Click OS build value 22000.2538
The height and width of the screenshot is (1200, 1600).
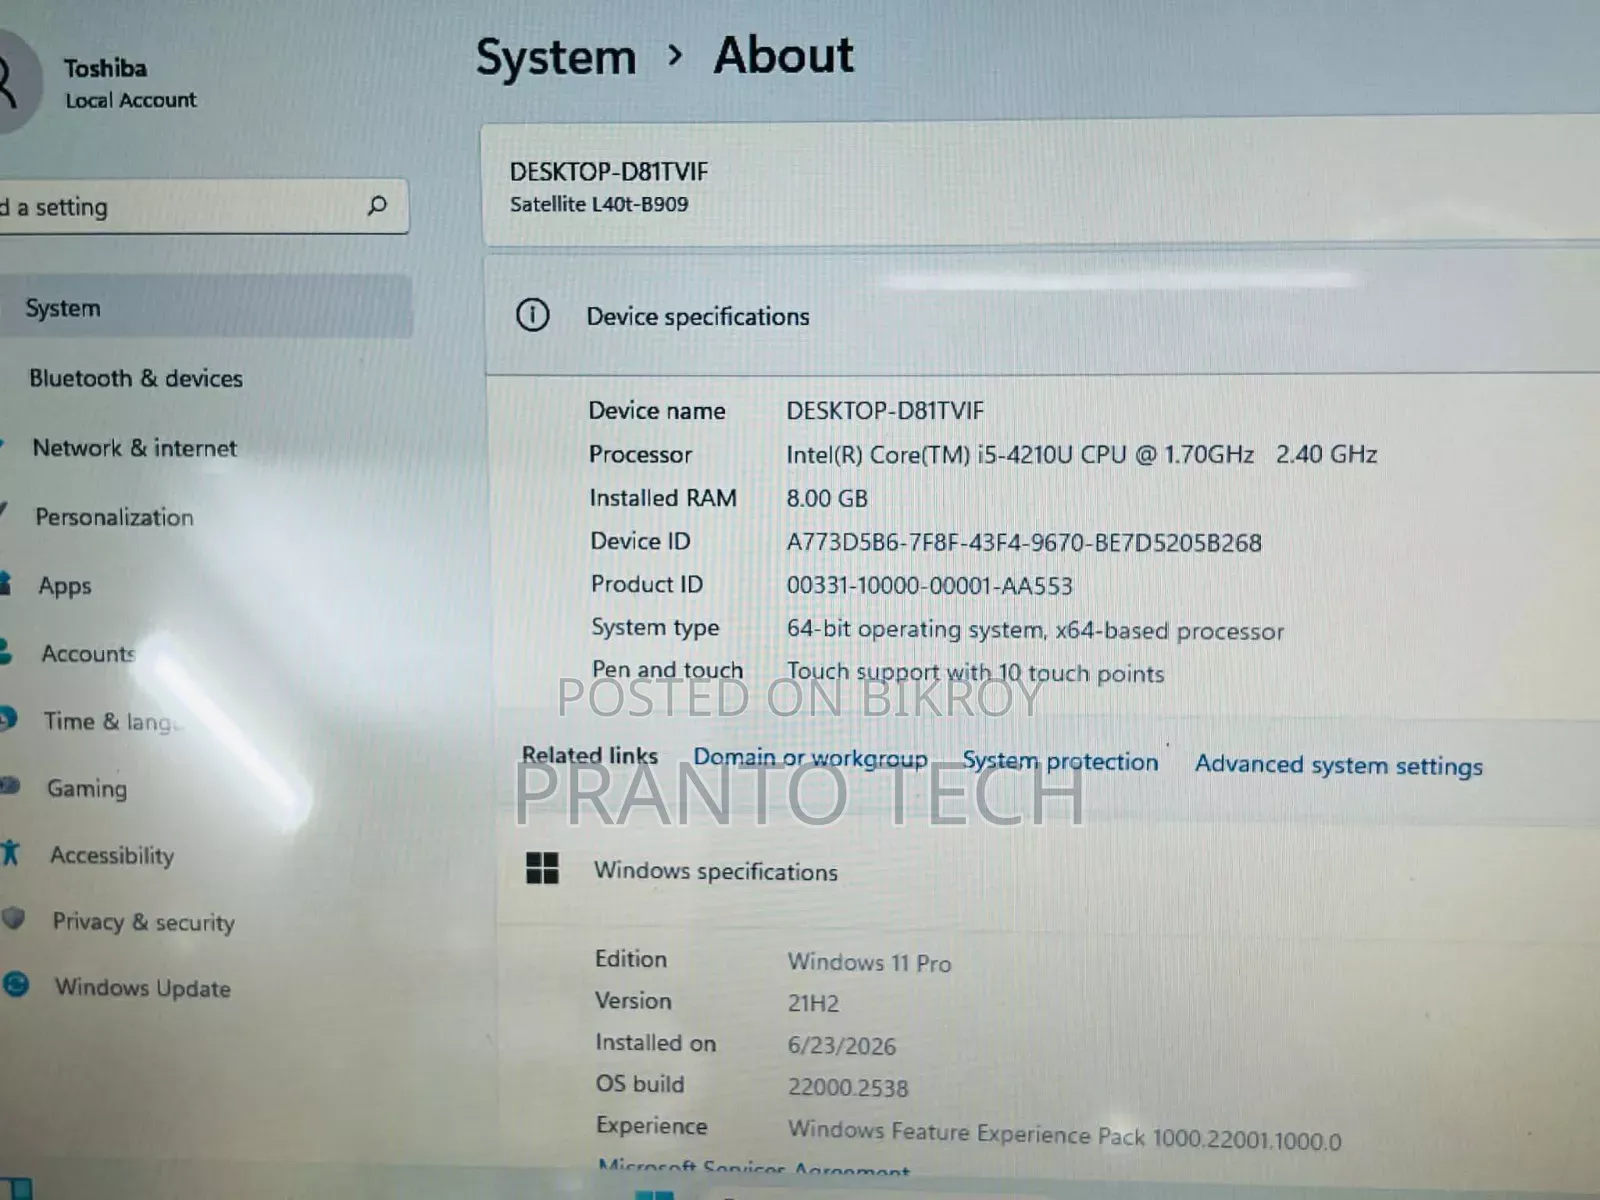pyautogui.click(x=848, y=1088)
